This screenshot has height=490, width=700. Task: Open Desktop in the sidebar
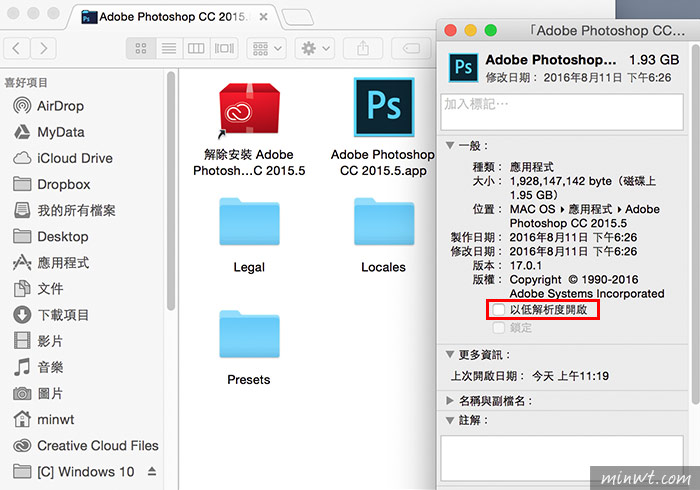tap(50, 237)
